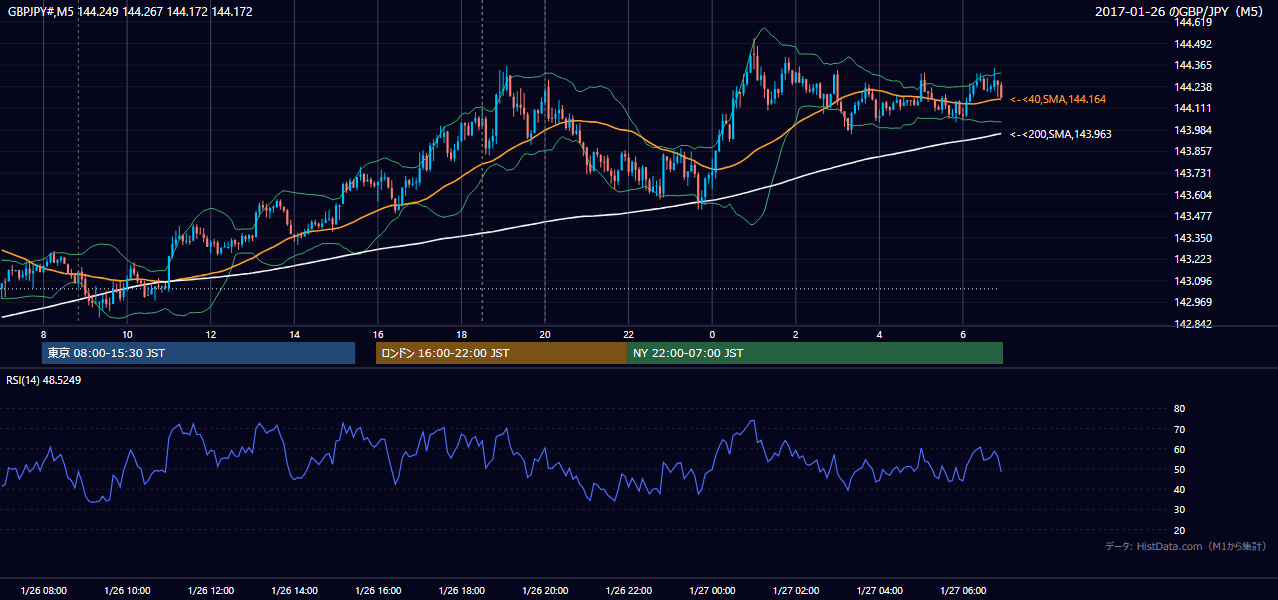Select the 40 SMA label 144.164
The image size is (1278, 600).
[1058, 99]
